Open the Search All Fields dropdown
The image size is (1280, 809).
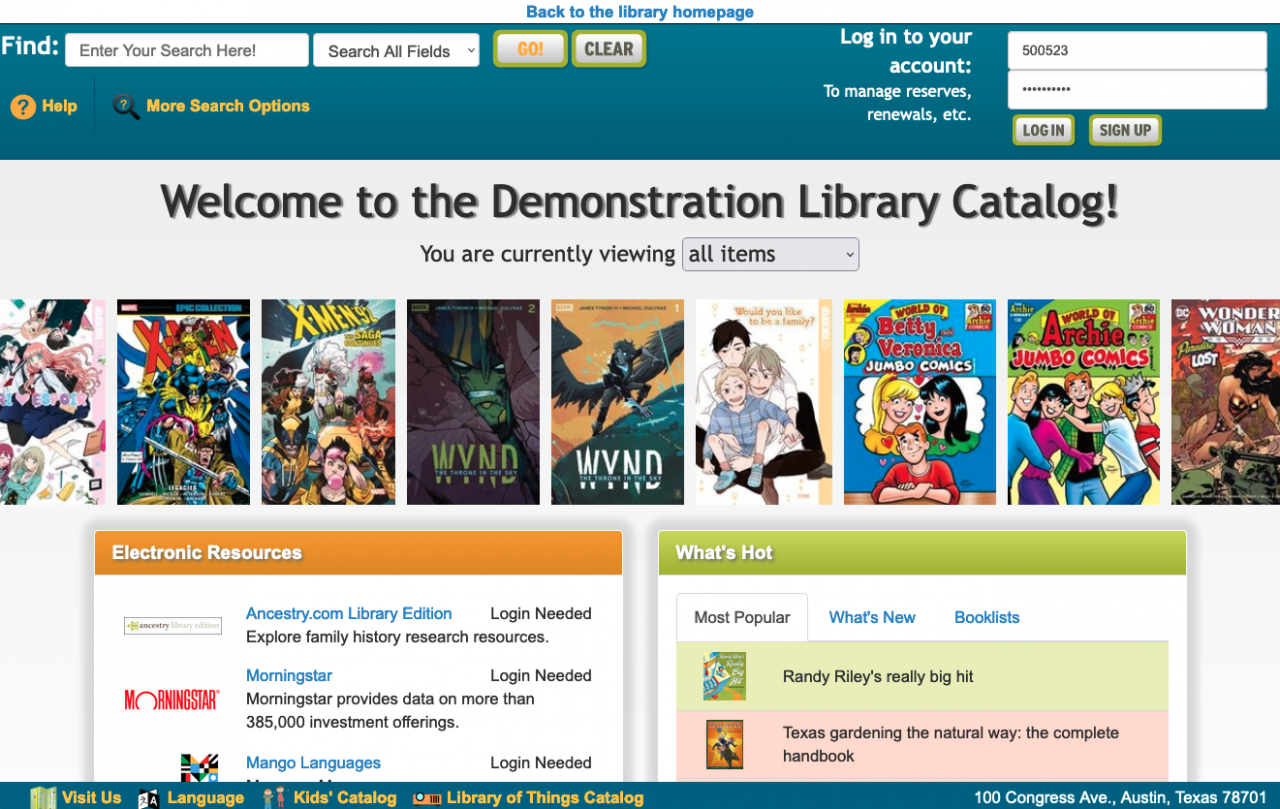point(396,49)
